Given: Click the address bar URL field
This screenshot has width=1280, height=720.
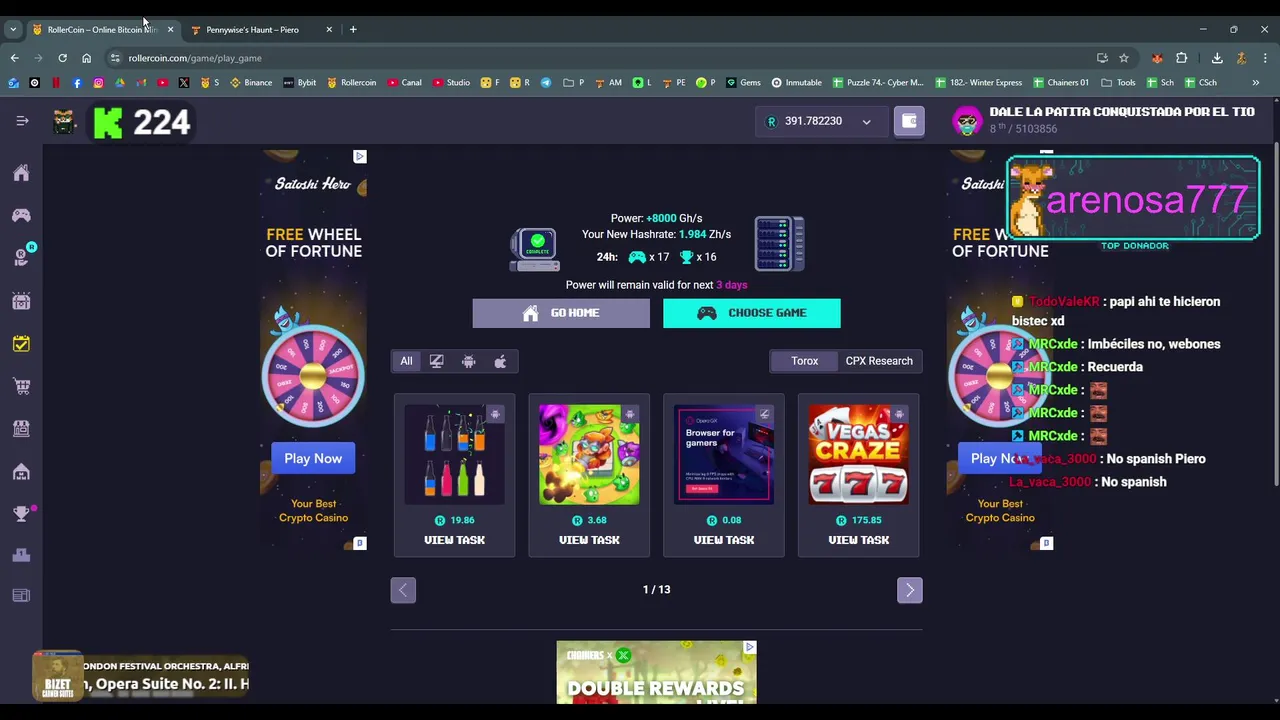Looking at the screenshot, I should pyautogui.click(x=600, y=58).
